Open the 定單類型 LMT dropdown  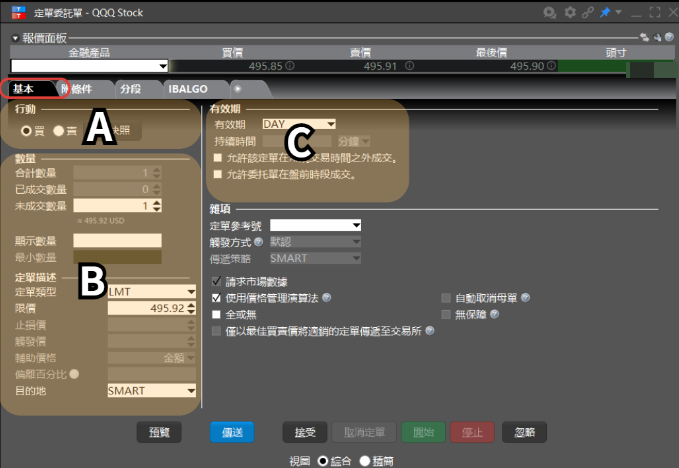[x=152, y=292]
